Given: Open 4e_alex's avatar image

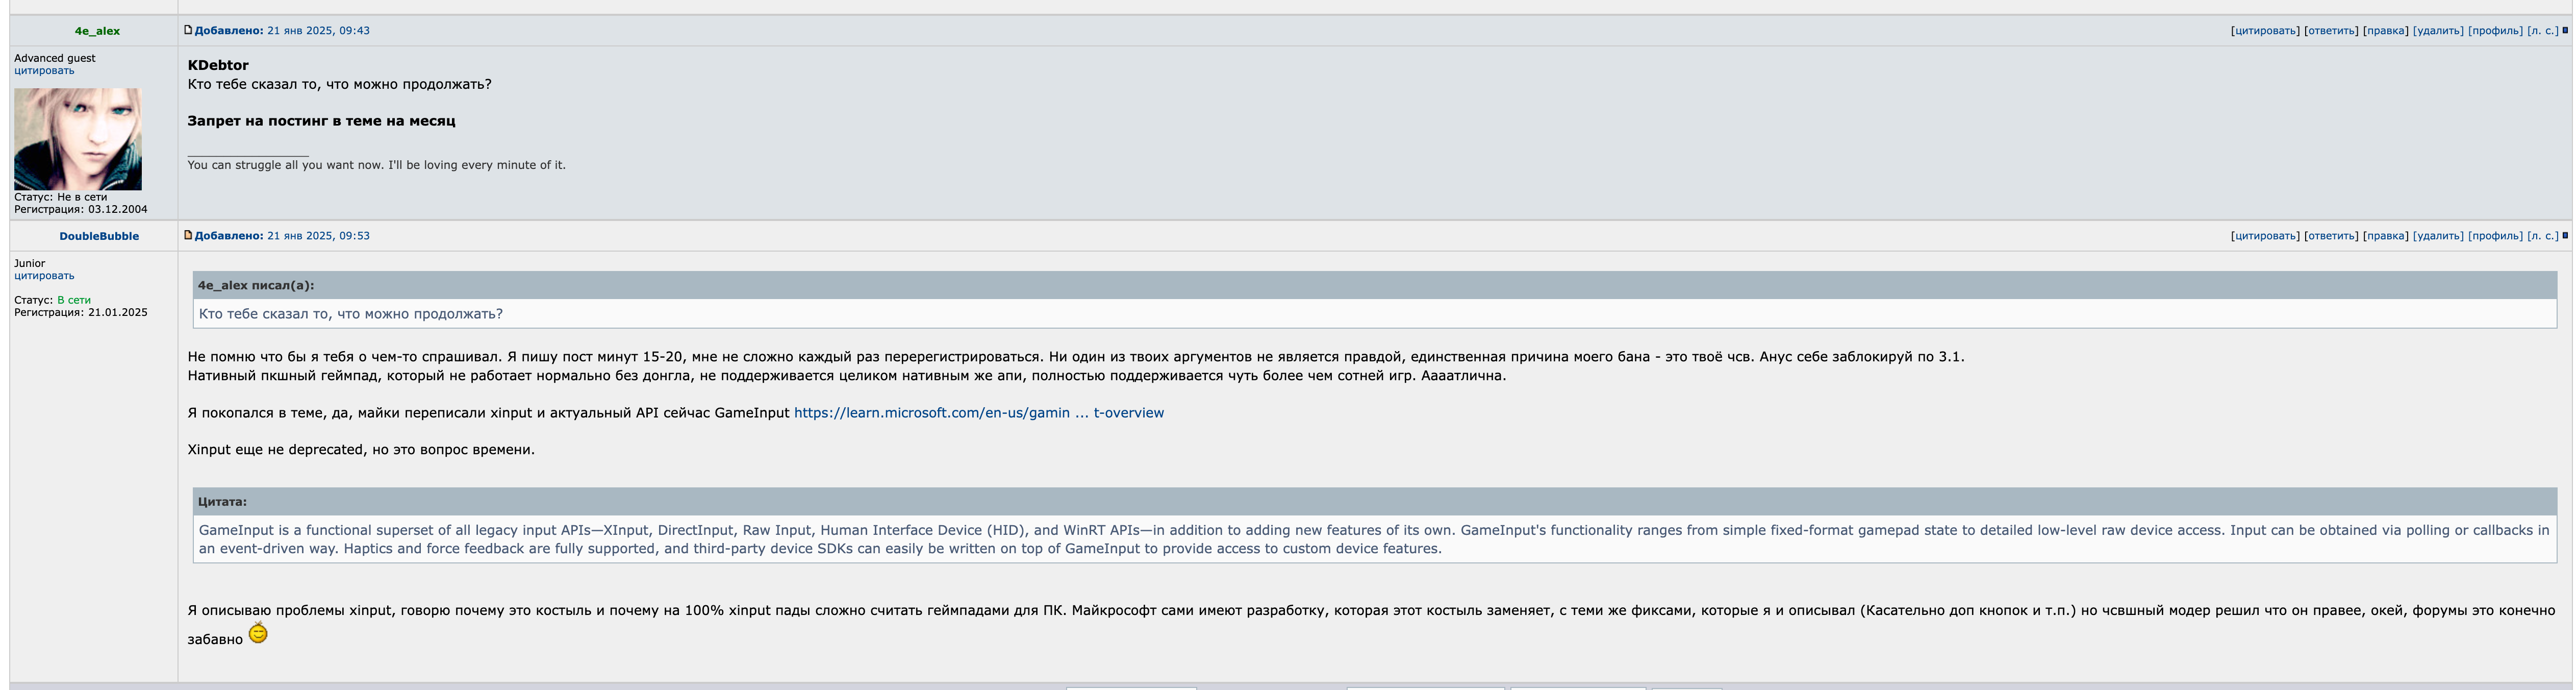Looking at the screenshot, I should click(x=78, y=139).
